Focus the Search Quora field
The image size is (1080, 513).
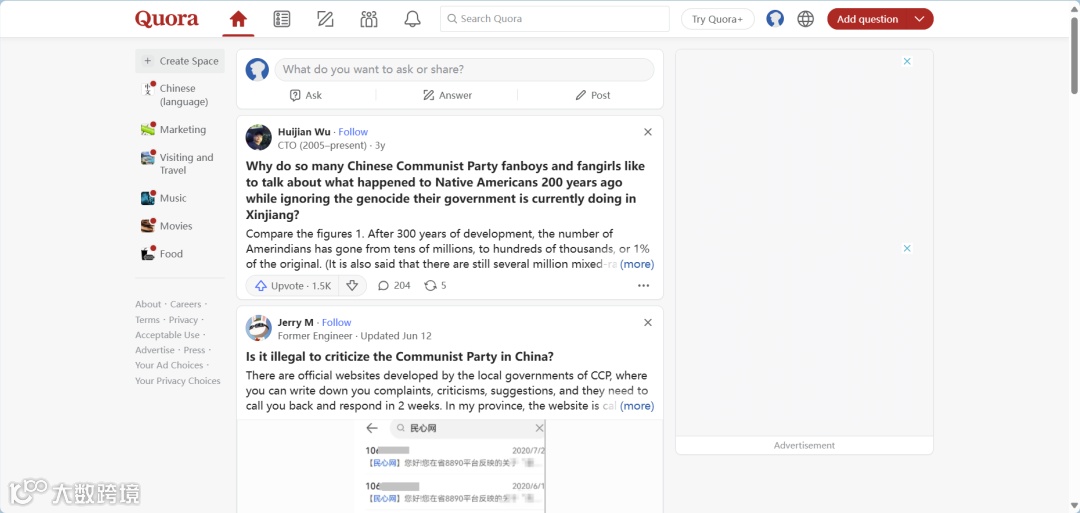click(554, 19)
